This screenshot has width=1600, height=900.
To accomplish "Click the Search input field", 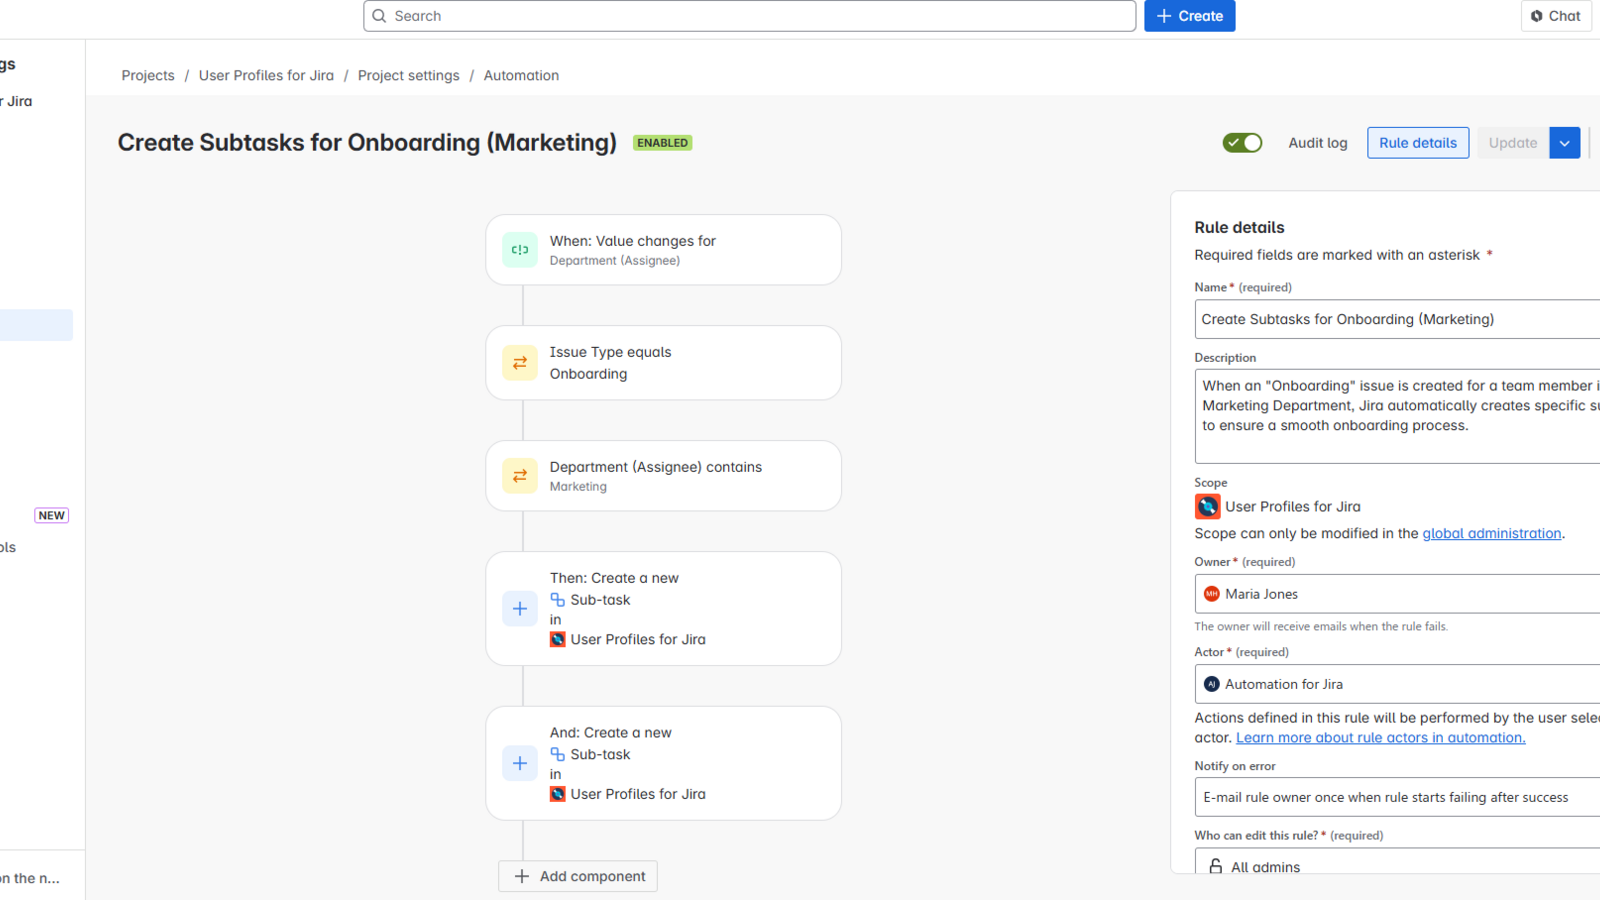I will pos(750,16).
